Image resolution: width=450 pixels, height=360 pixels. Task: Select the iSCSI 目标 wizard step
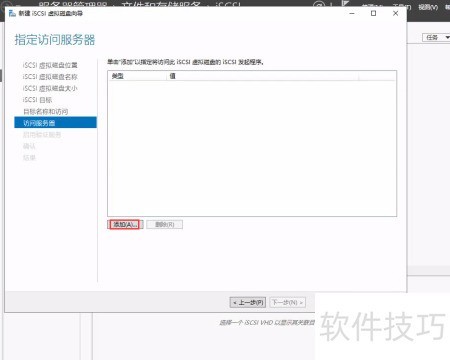[x=37, y=100]
